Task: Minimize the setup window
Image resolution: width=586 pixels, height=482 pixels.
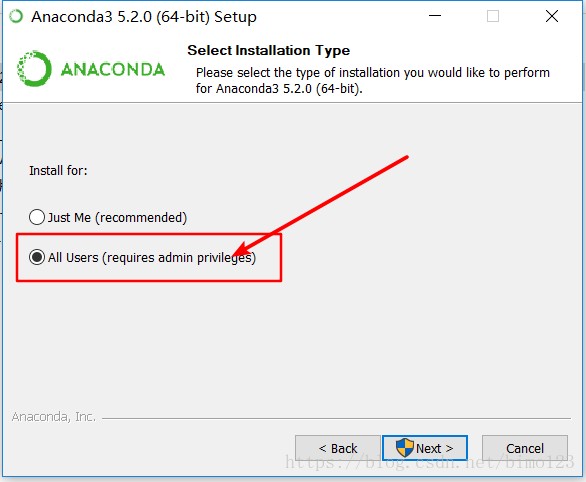Action: tap(435, 16)
